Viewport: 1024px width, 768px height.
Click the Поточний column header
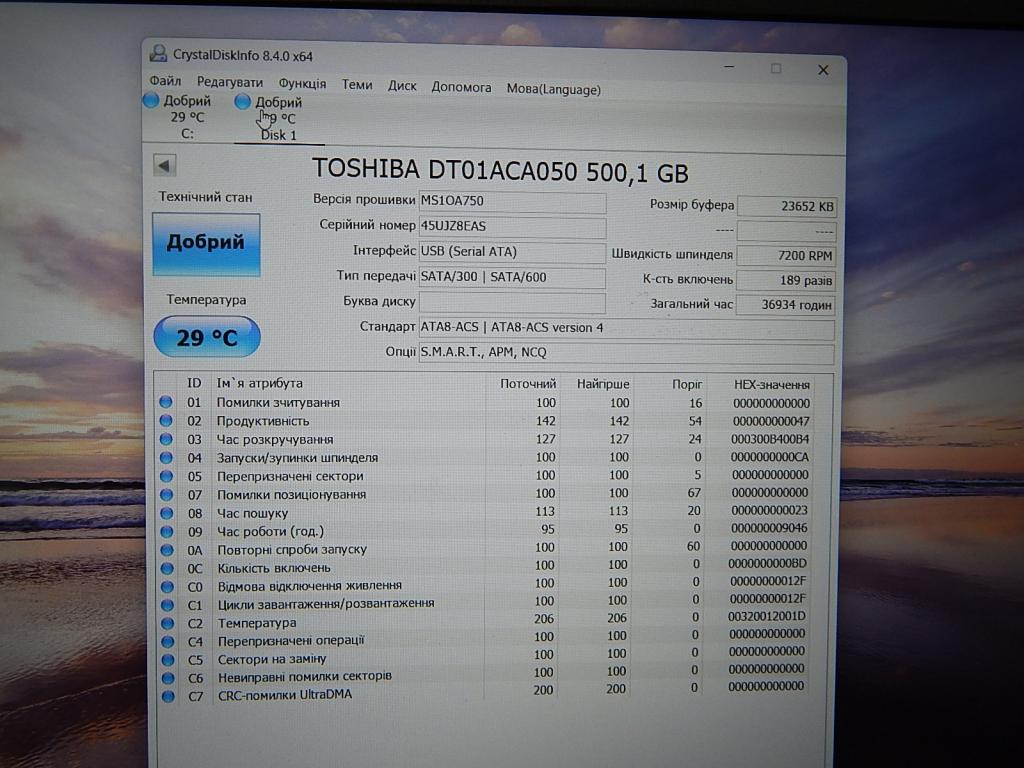pos(528,384)
